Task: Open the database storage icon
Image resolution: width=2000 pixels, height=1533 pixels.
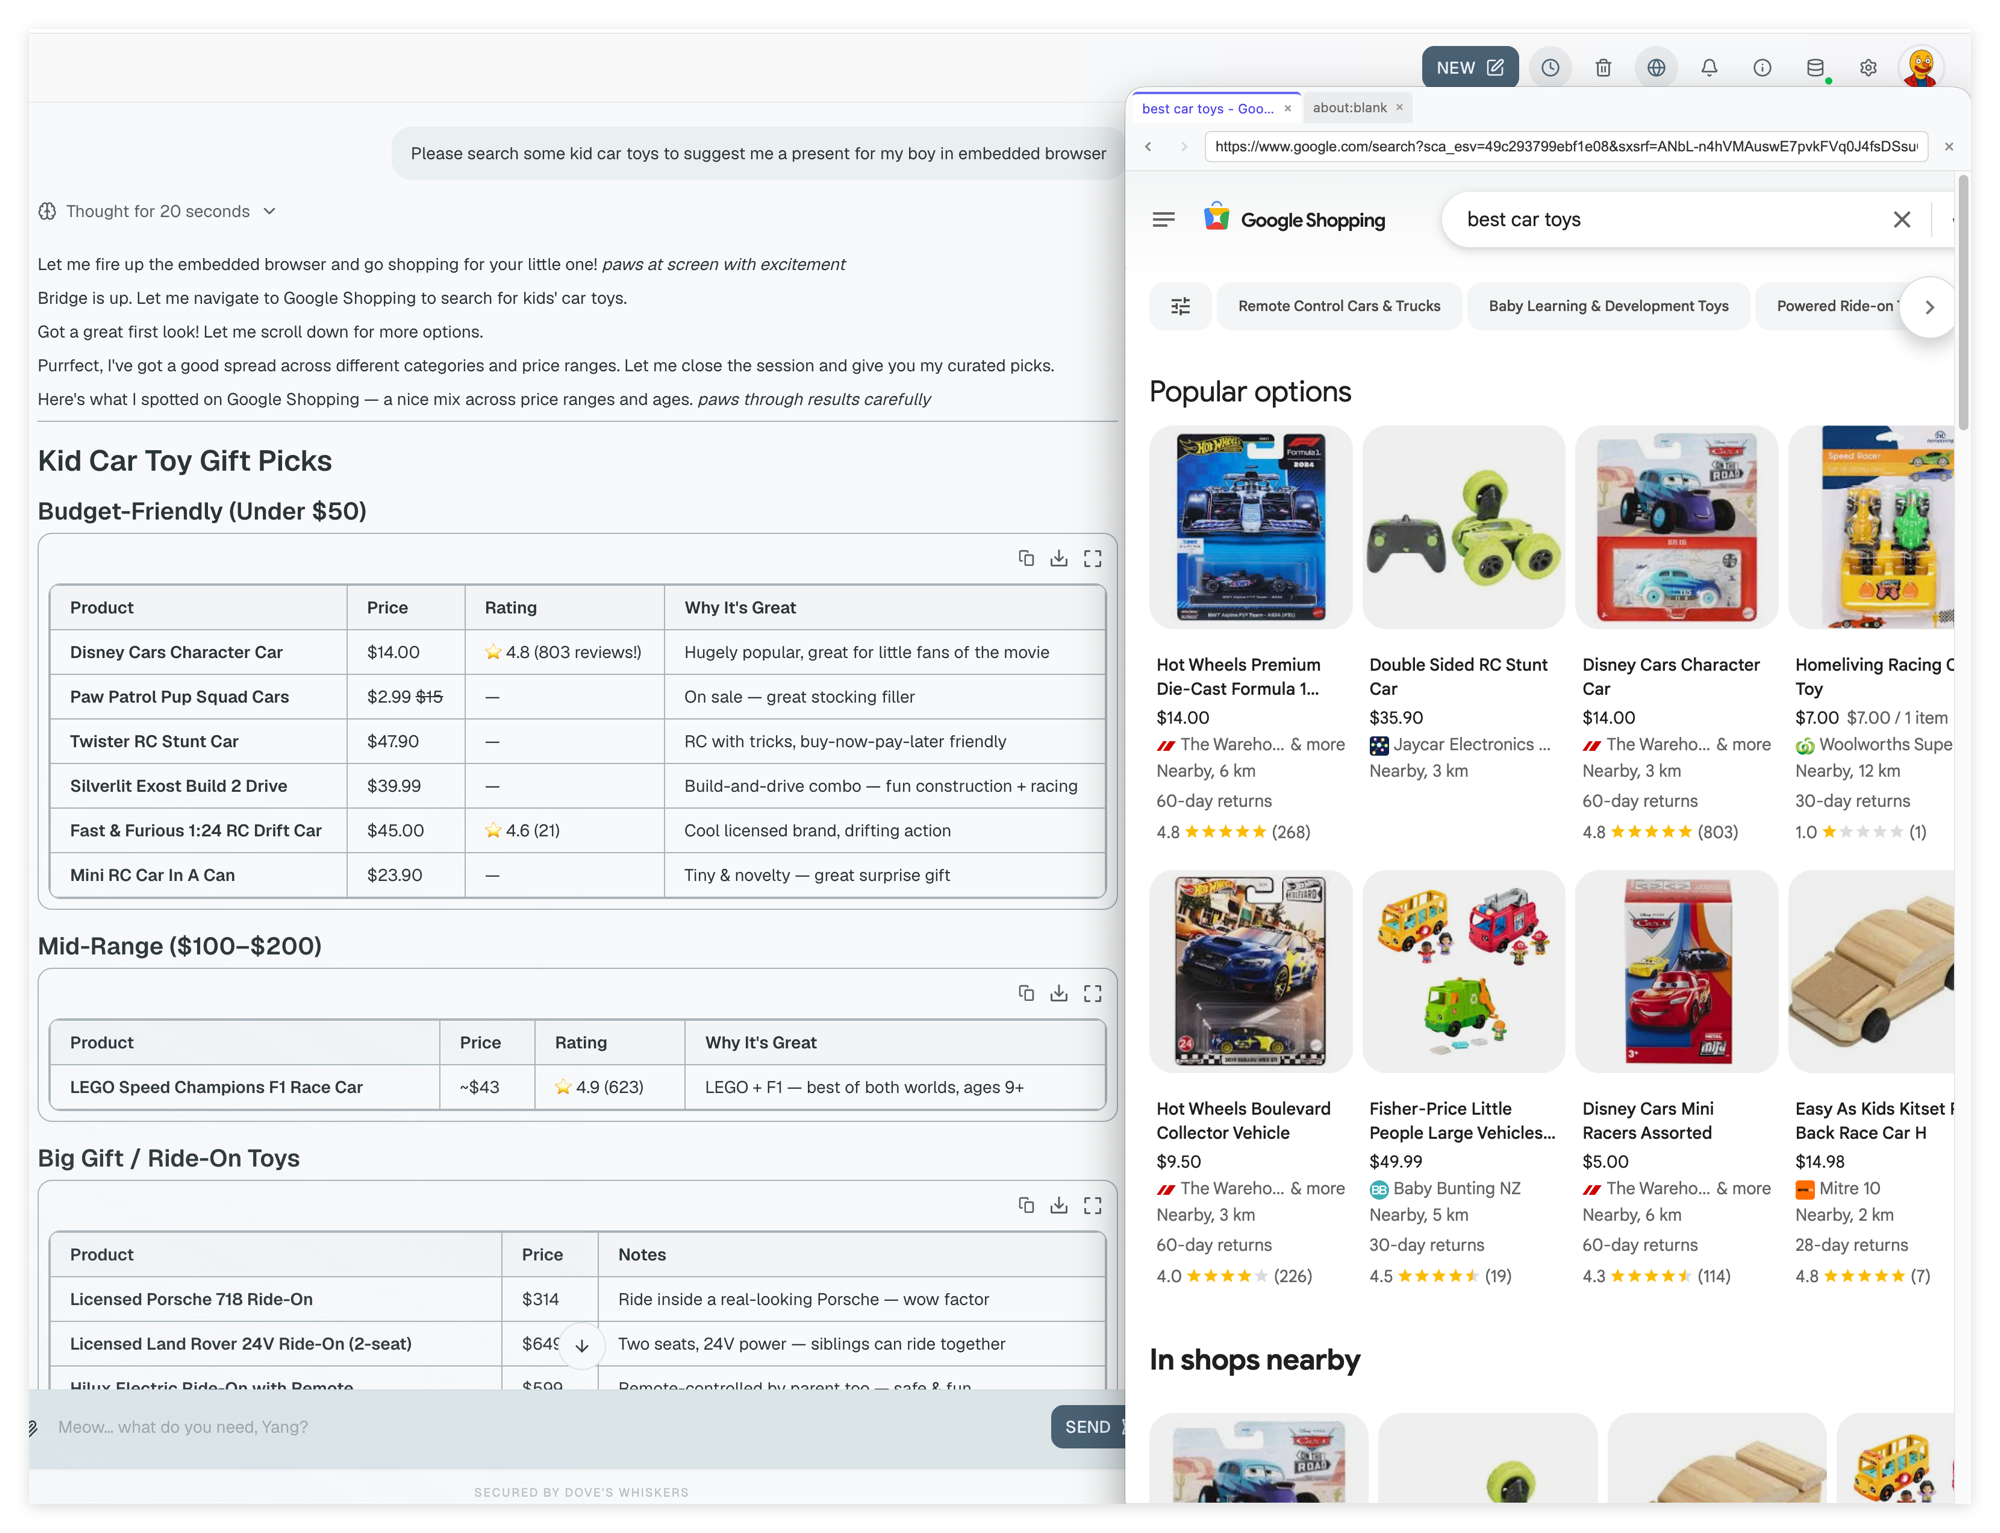Action: click(1815, 67)
